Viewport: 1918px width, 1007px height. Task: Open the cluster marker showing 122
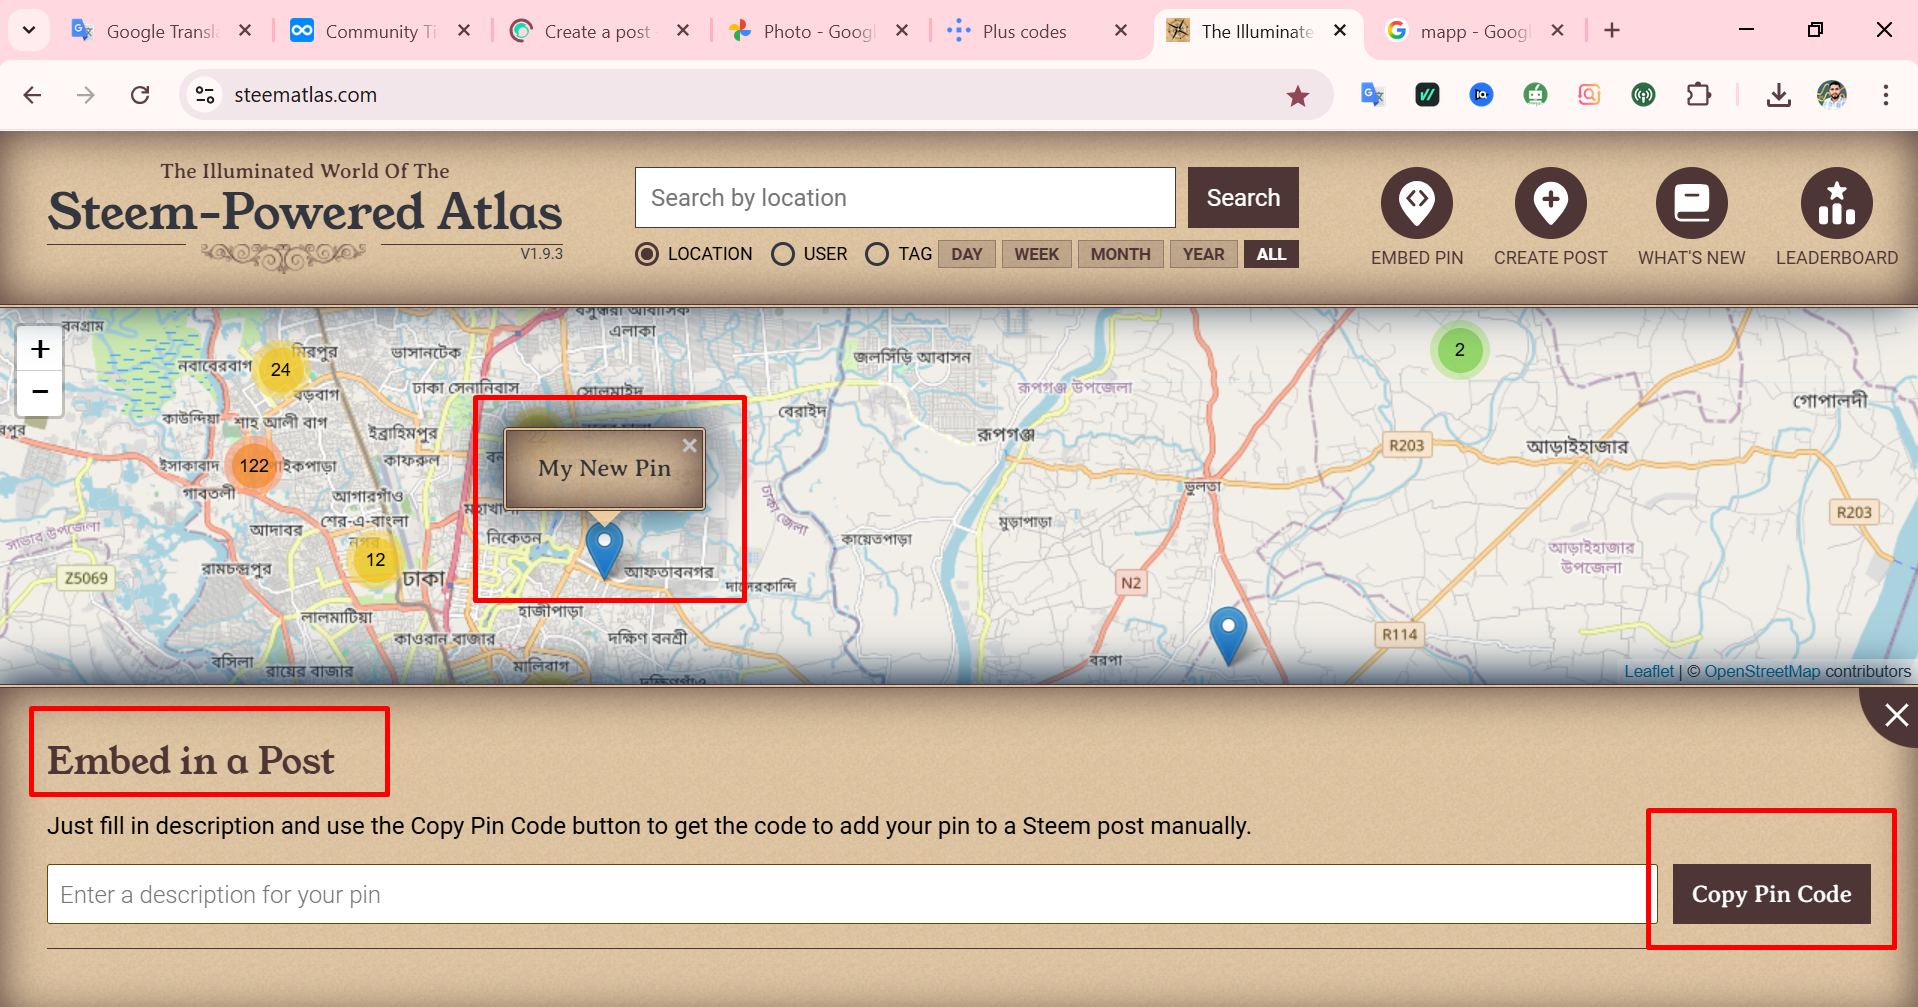(254, 466)
